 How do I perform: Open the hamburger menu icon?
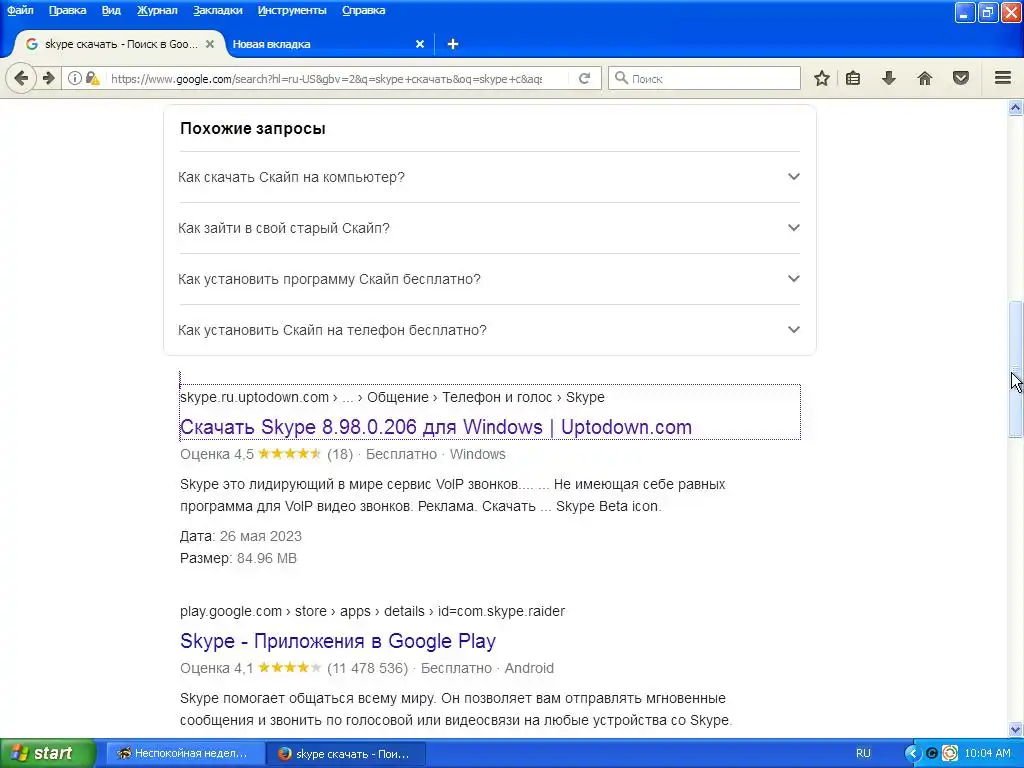point(1003,78)
